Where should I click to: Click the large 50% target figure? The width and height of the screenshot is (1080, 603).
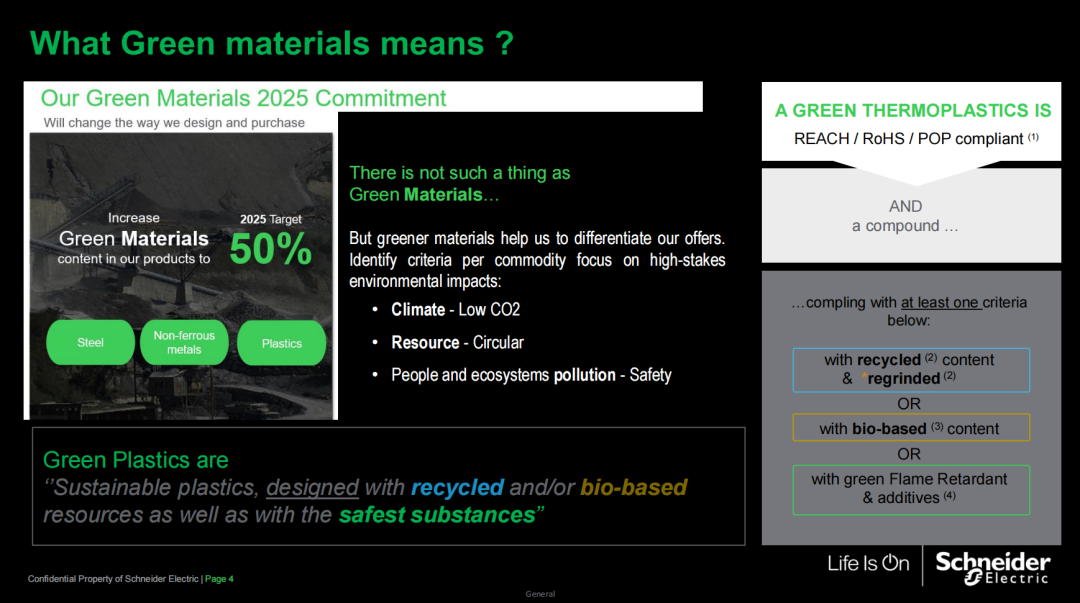[270, 249]
